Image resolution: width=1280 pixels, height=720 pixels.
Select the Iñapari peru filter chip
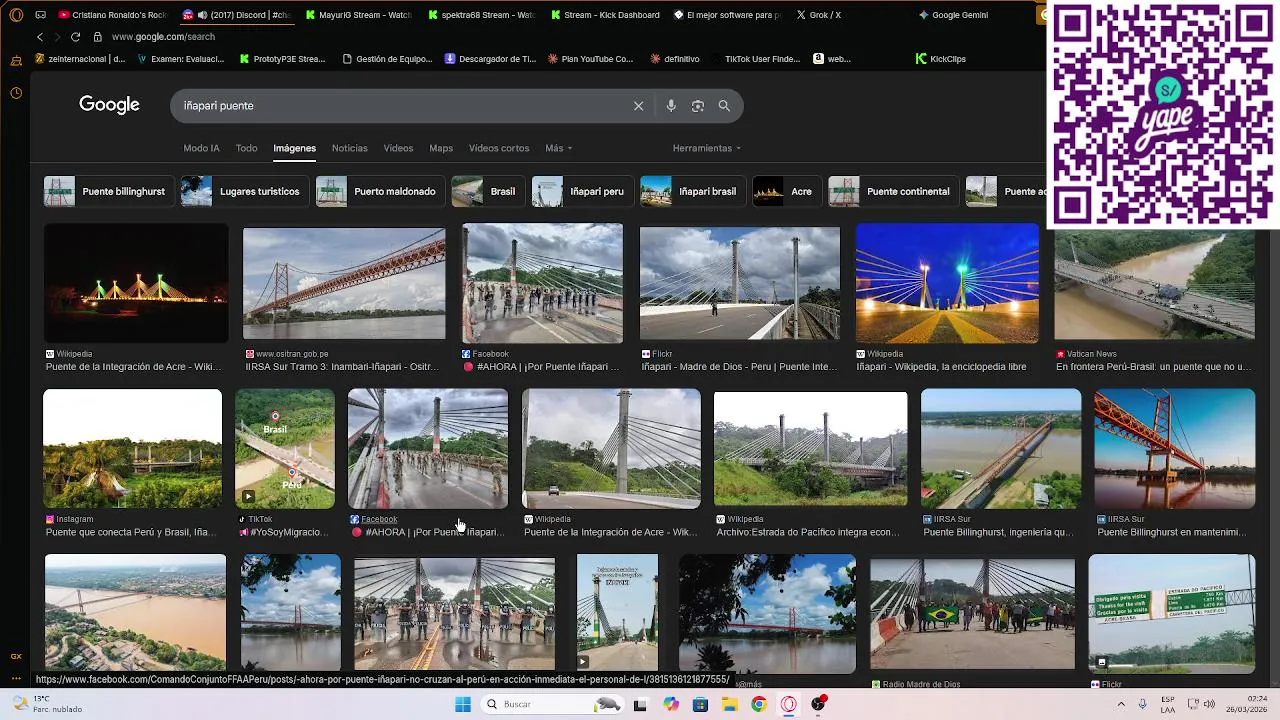(581, 191)
